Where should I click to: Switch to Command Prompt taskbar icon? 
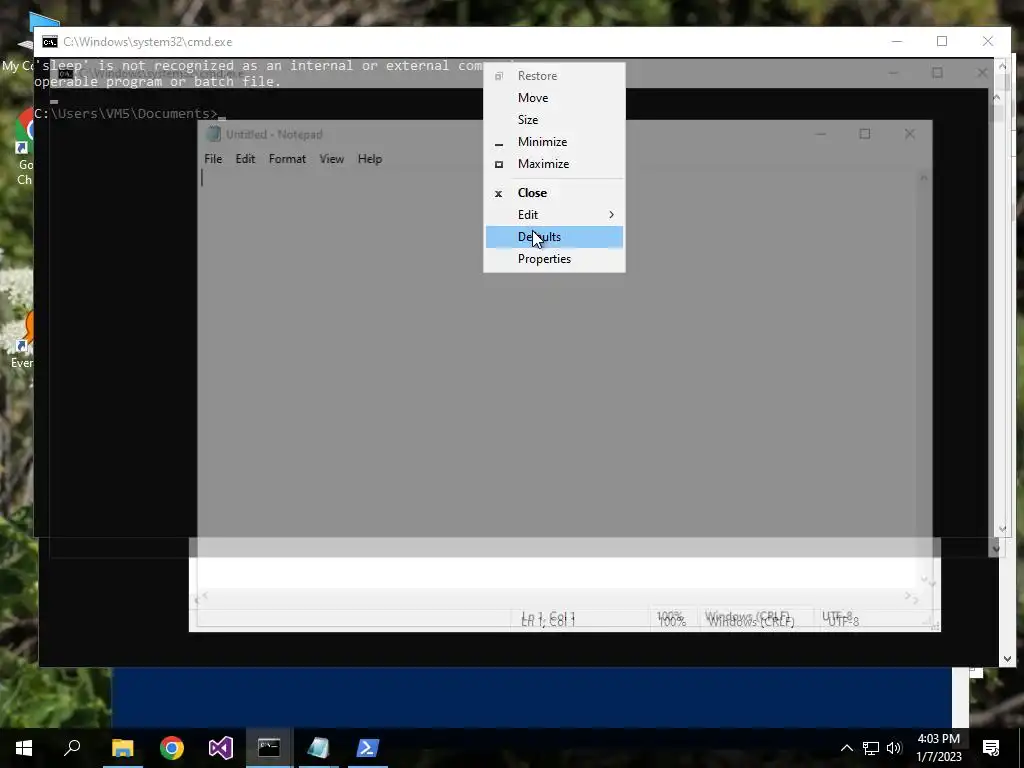269,748
